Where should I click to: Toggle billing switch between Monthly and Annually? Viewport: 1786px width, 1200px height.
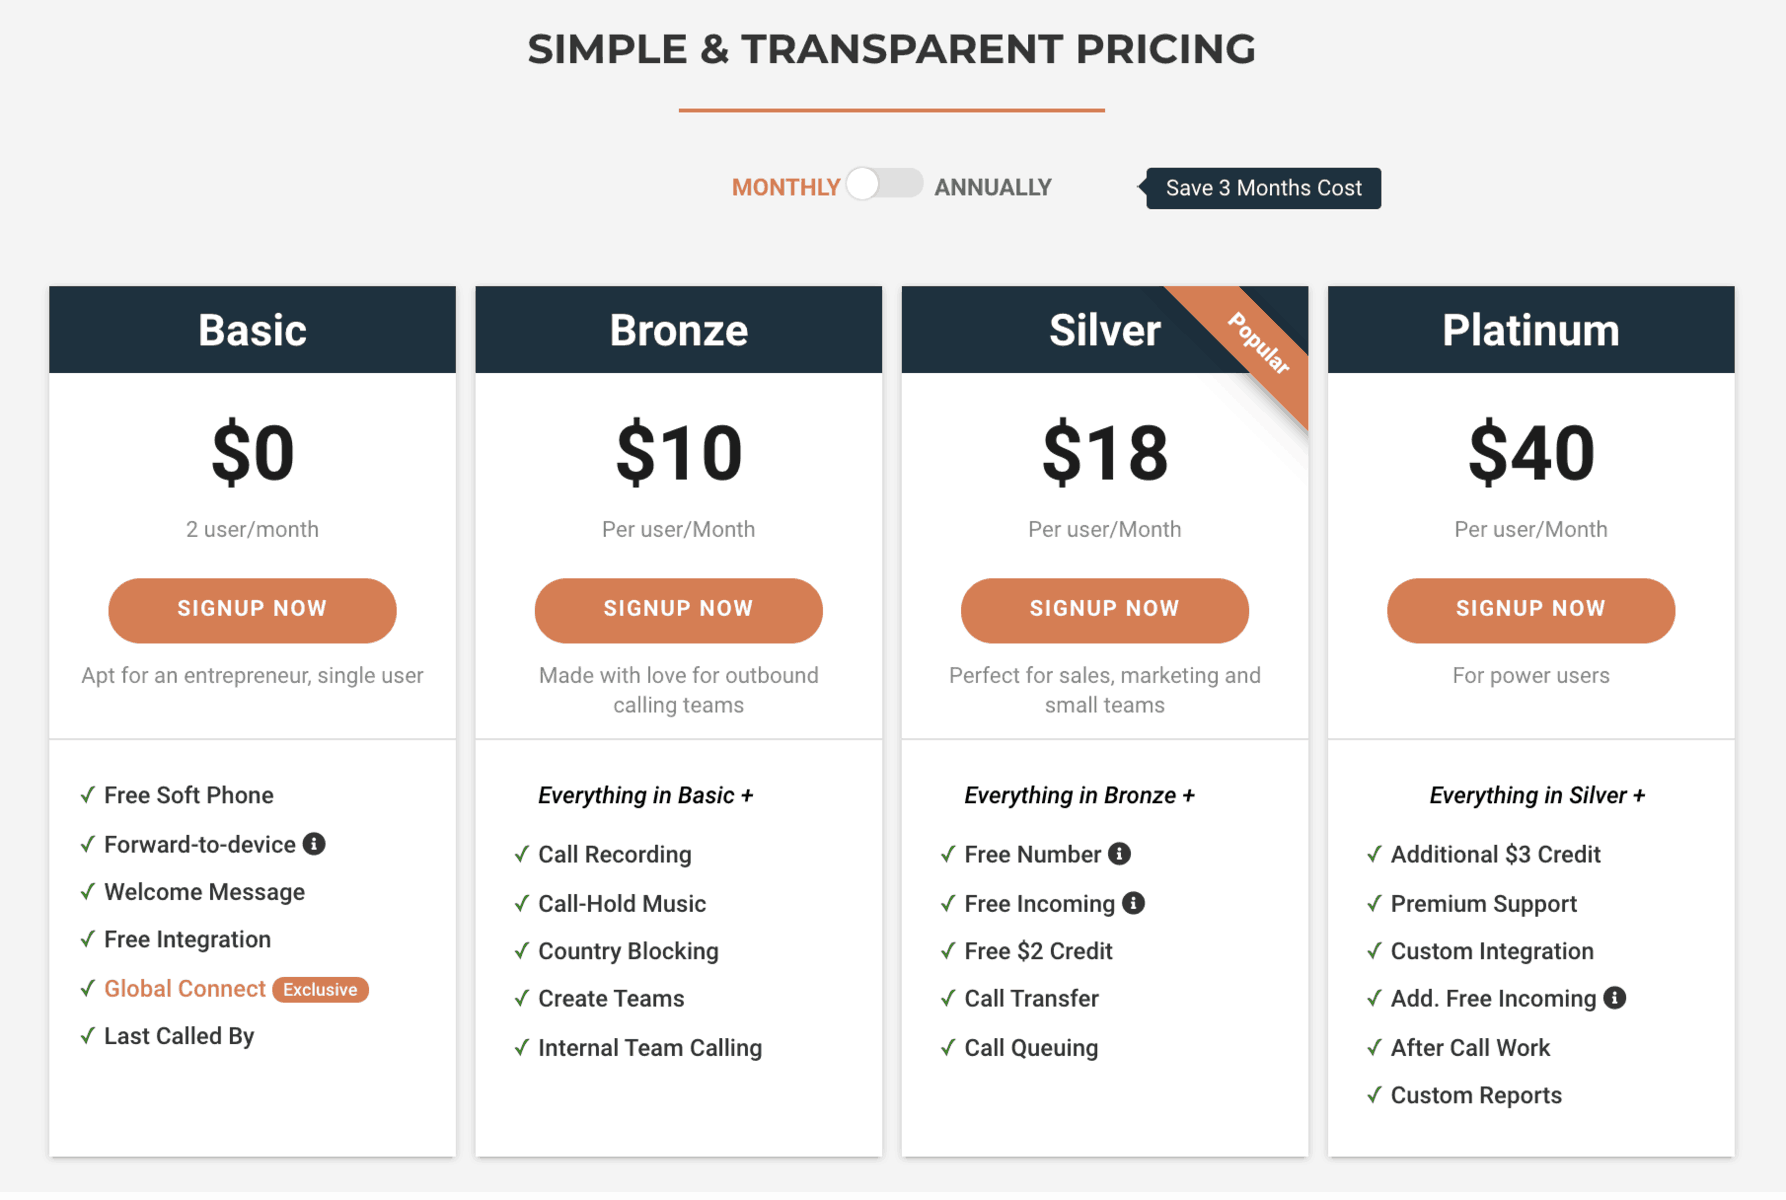[x=884, y=185]
